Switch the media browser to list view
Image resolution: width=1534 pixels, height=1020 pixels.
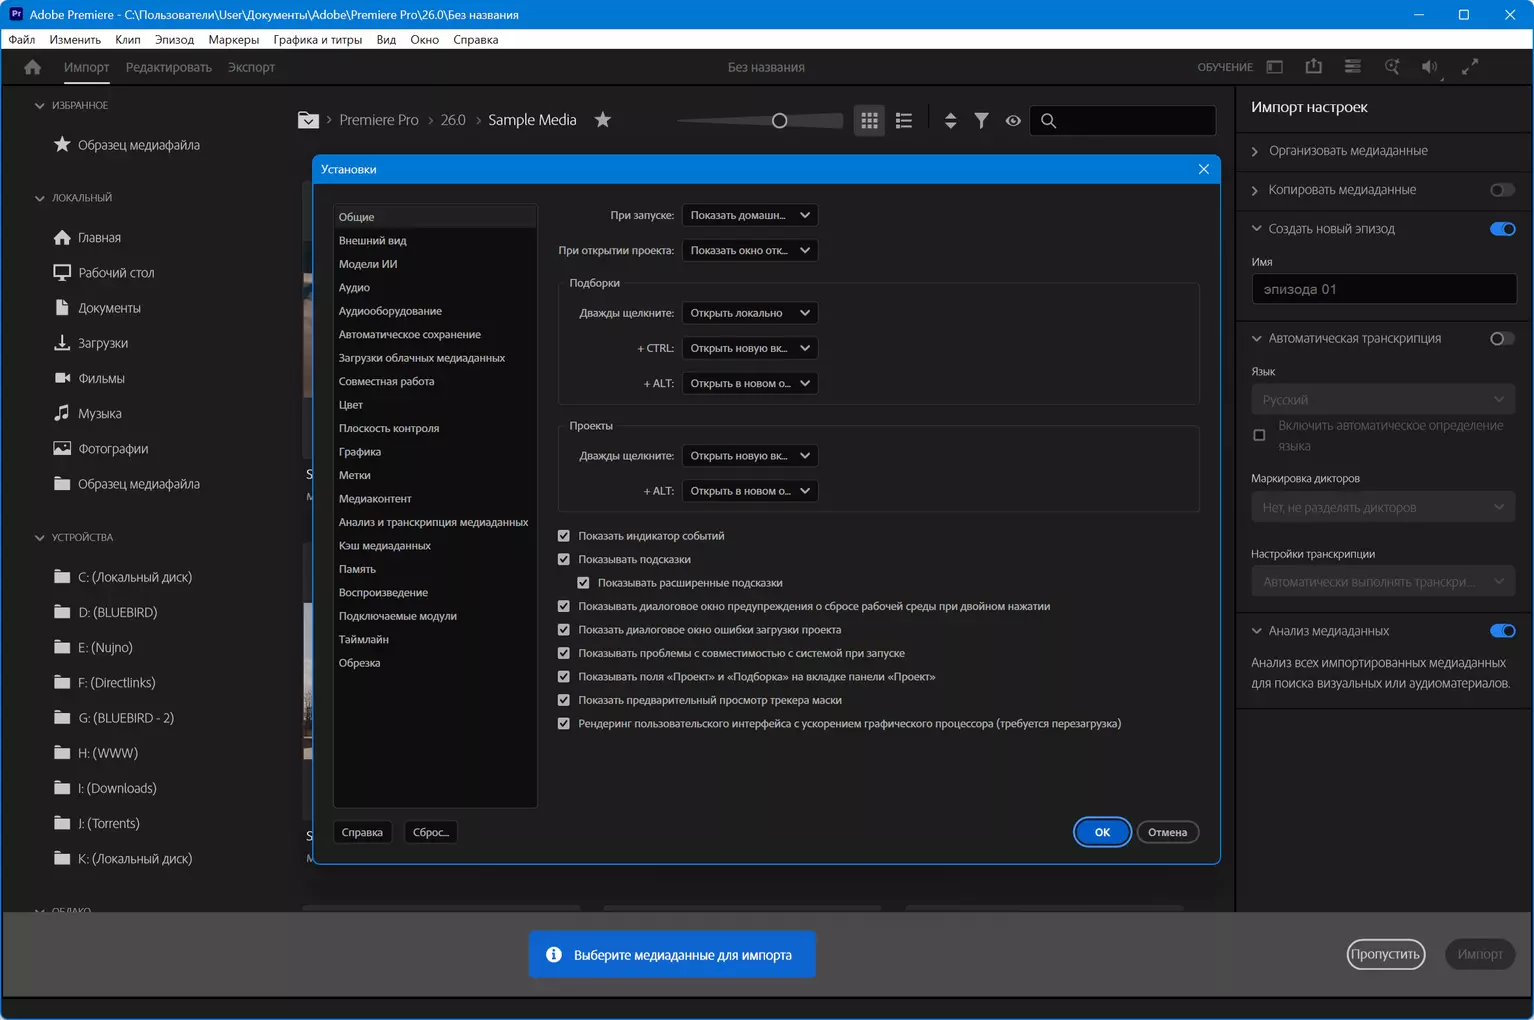[904, 120]
